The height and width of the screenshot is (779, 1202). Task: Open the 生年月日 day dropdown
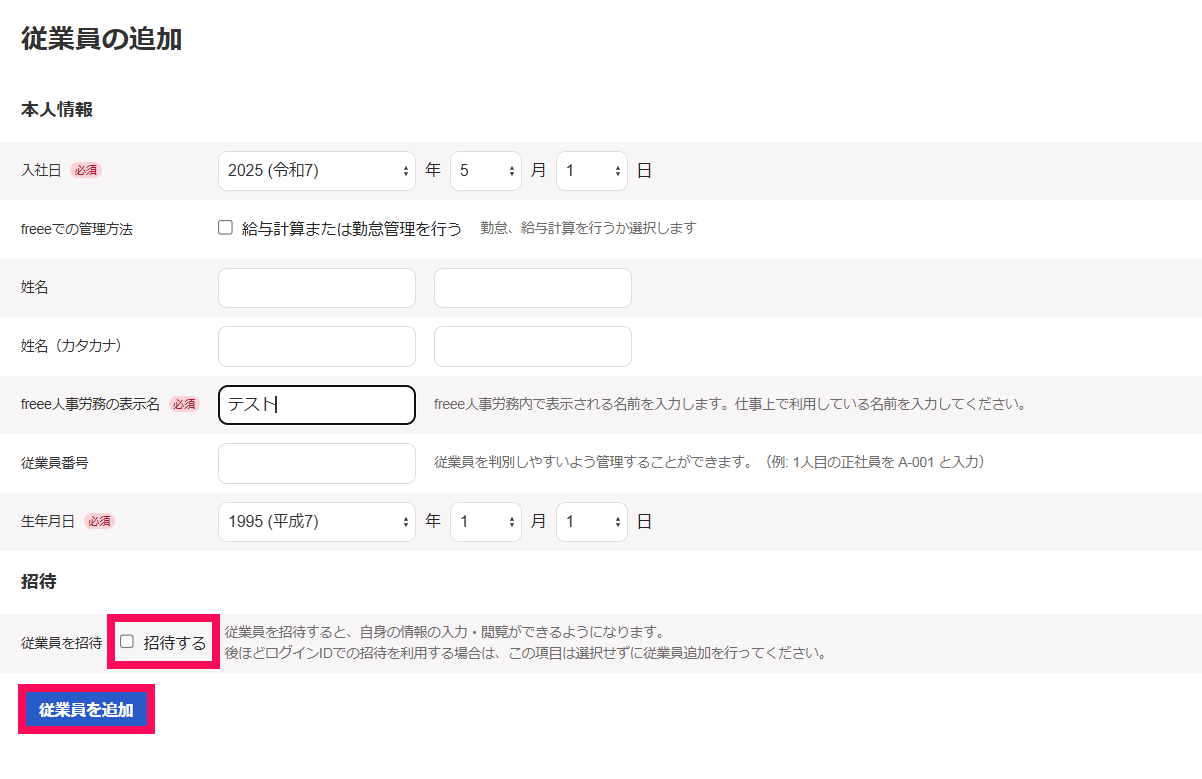point(591,522)
